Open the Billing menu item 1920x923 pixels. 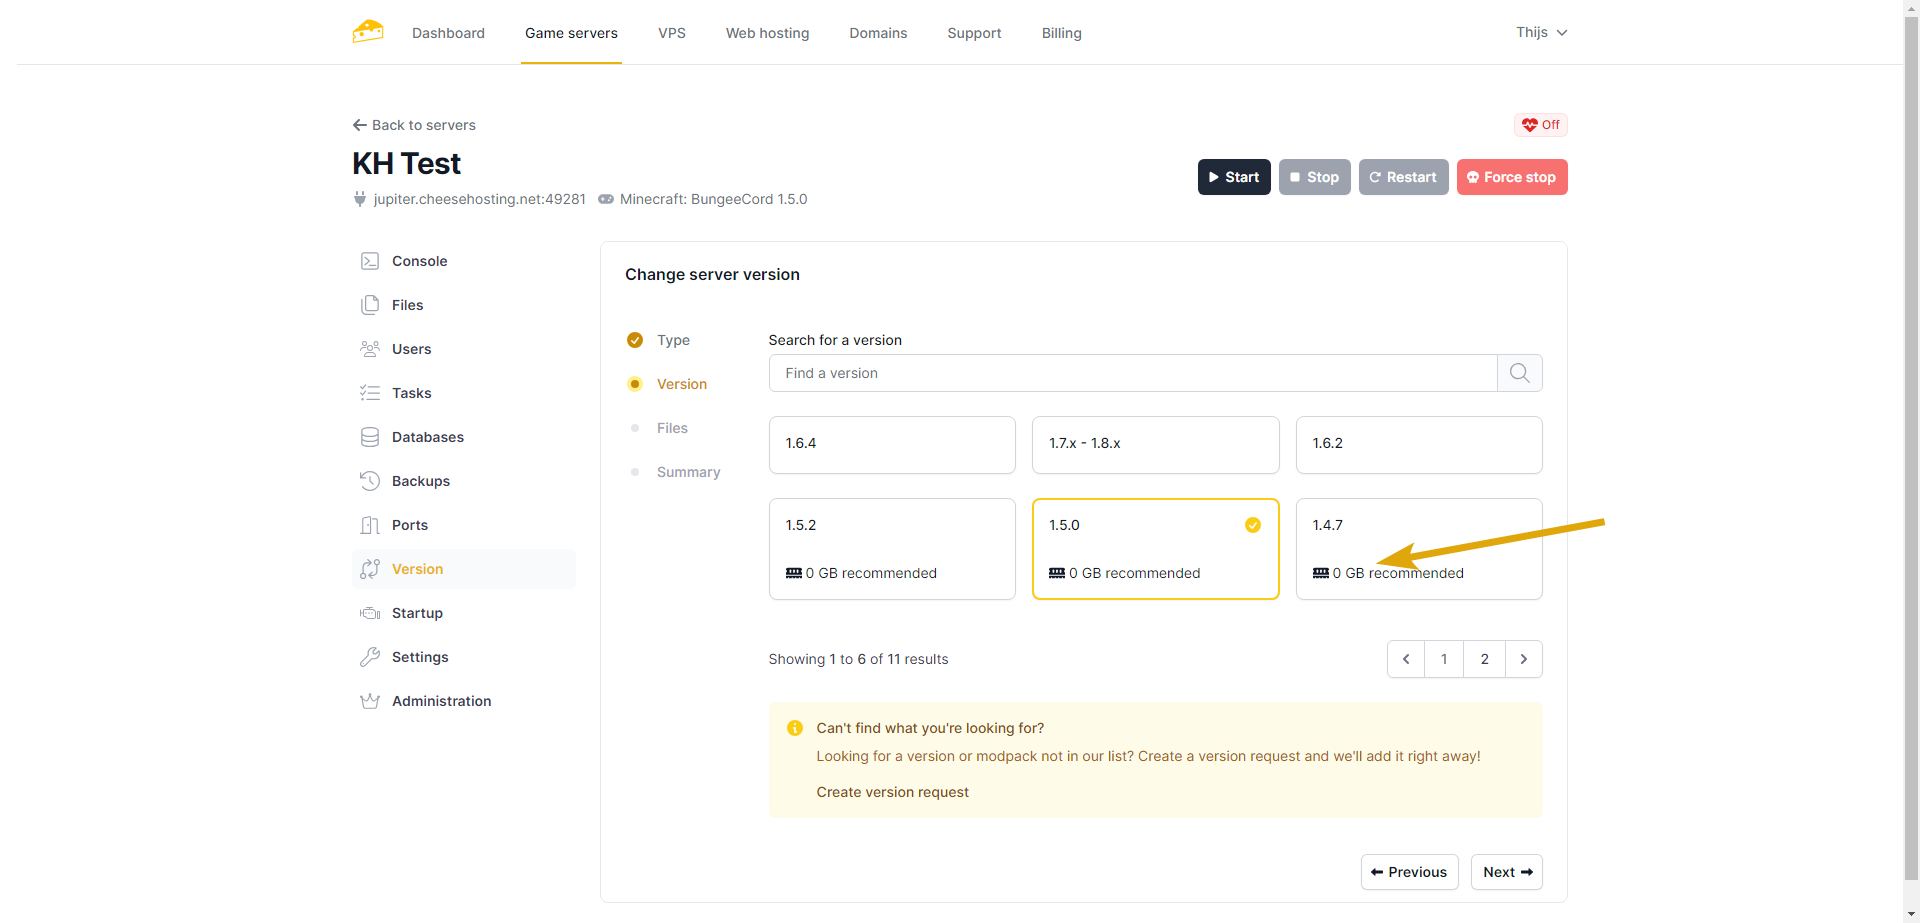[x=1061, y=33]
